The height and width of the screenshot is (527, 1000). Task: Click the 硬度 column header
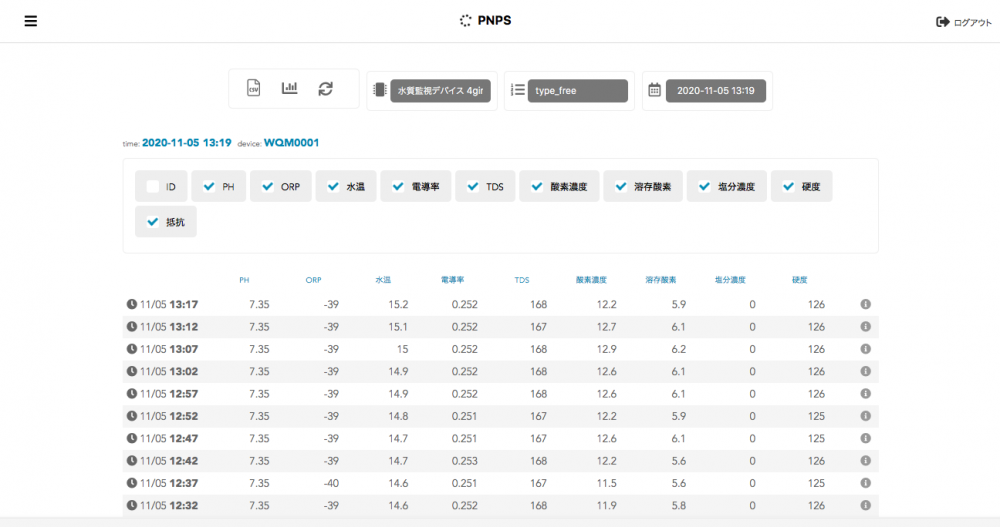click(x=800, y=280)
